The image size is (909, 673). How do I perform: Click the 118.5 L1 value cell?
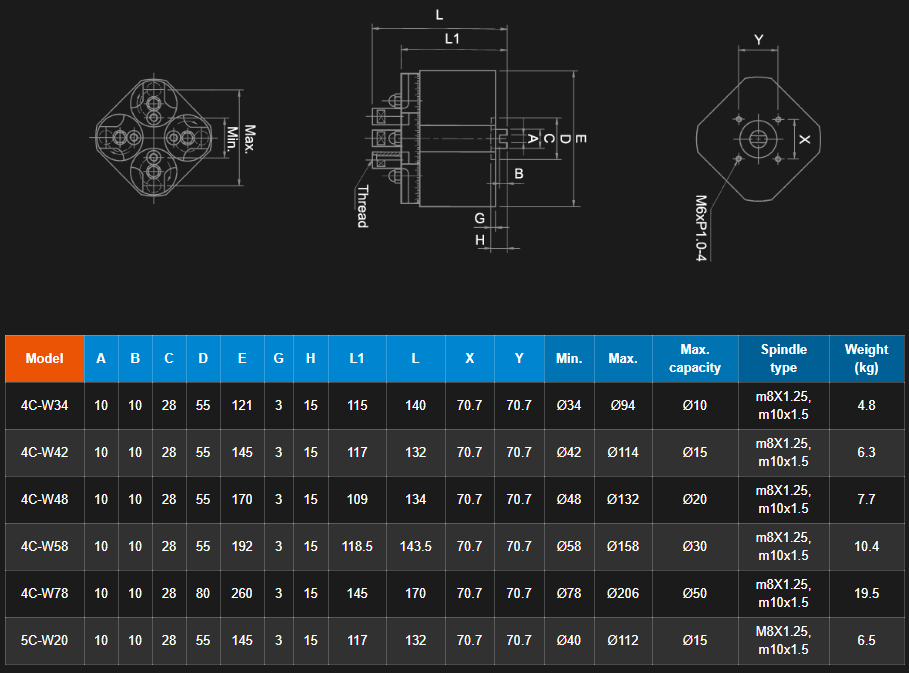(x=357, y=546)
